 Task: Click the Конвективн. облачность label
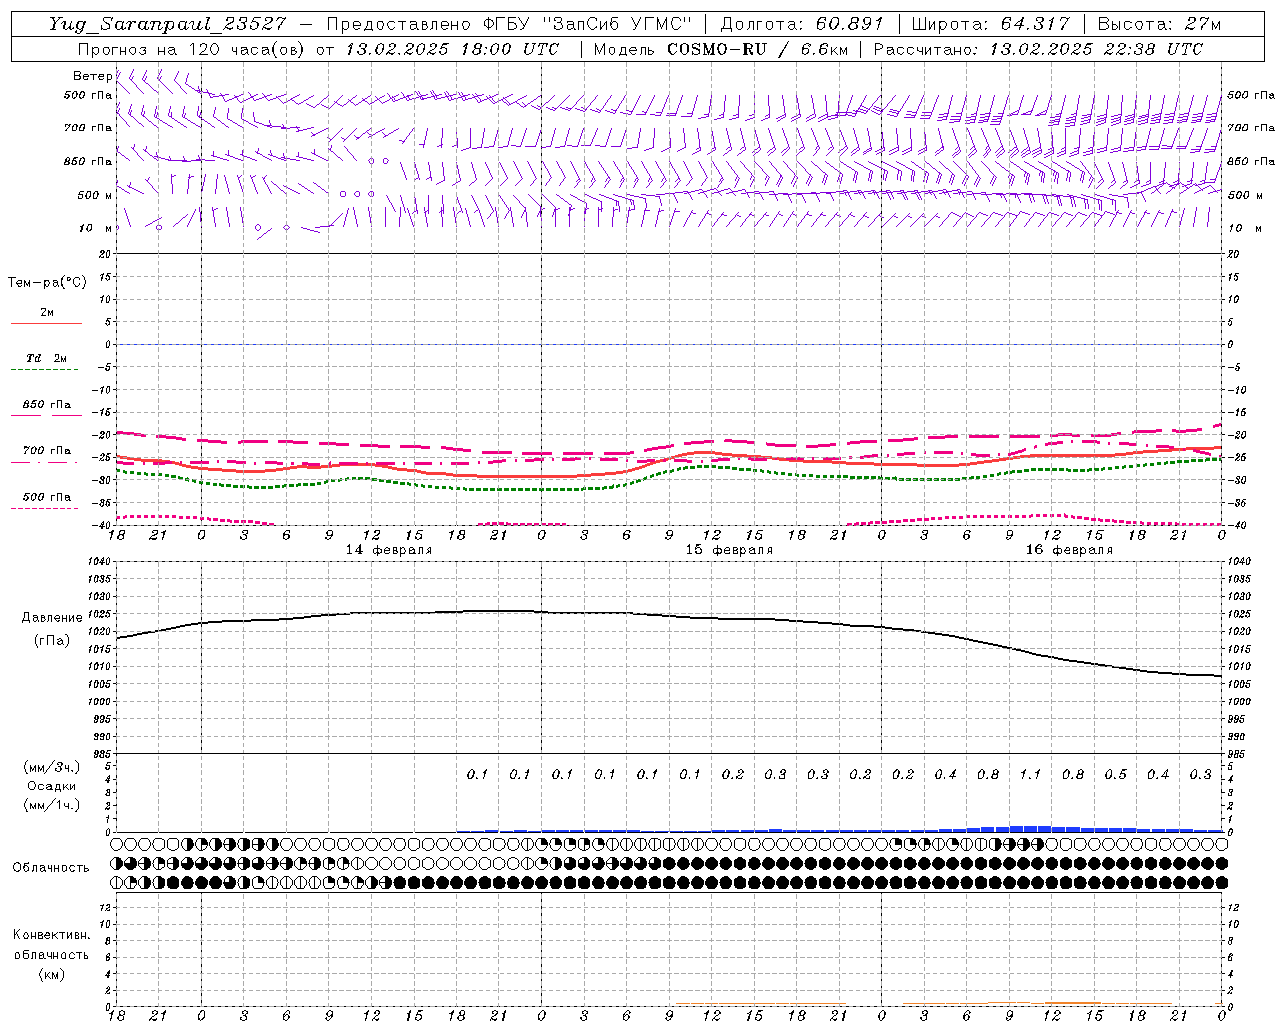51,945
